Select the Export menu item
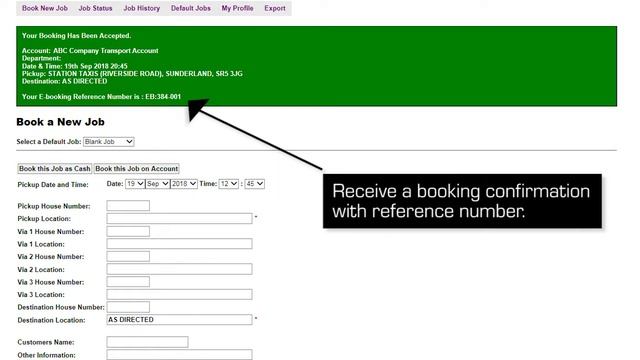The height and width of the screenshot is (360, 640). (275, 8)
